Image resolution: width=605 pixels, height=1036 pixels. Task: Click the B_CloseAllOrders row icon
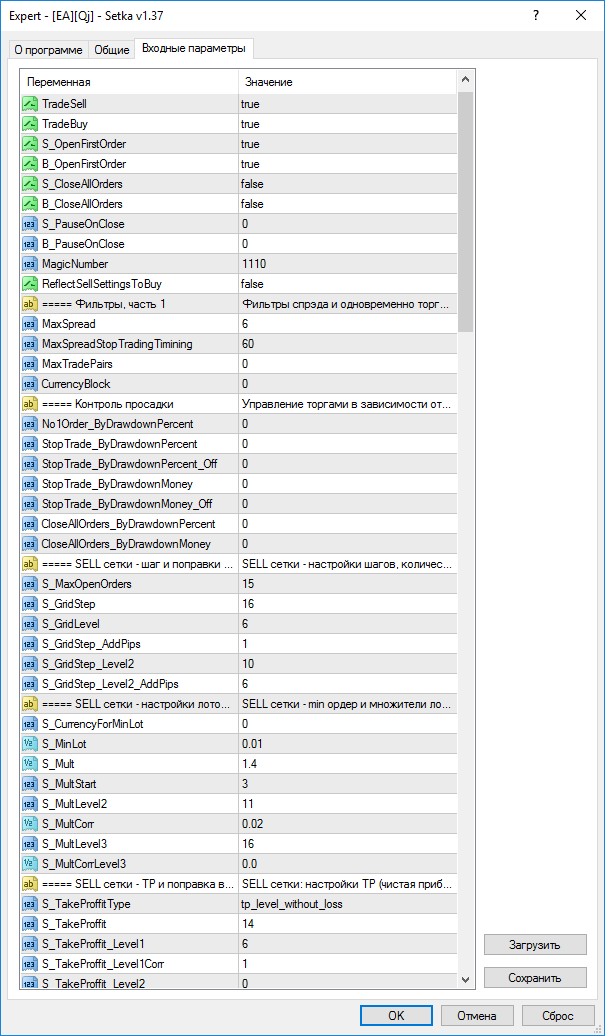click(x=30, y=204)
